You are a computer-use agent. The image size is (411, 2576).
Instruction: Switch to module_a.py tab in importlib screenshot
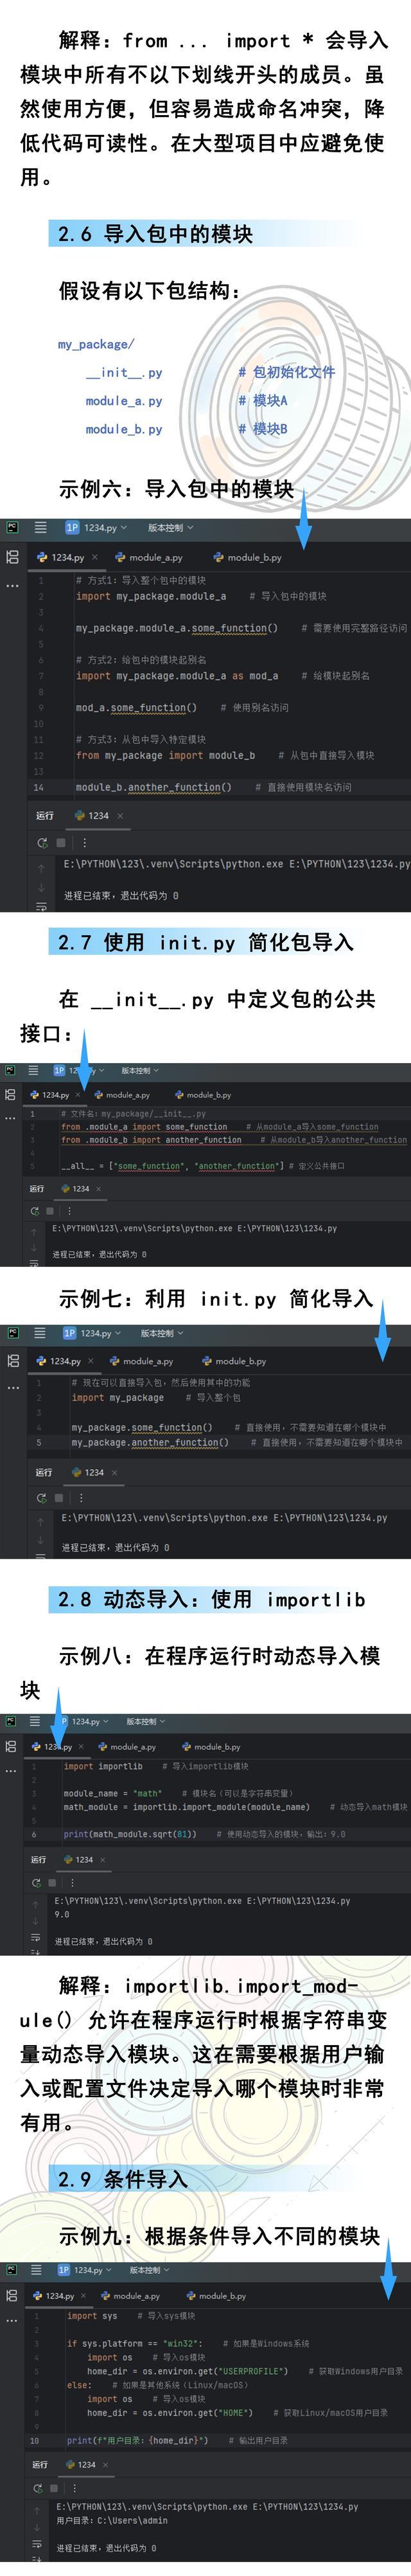click(x=127, y=1747)
